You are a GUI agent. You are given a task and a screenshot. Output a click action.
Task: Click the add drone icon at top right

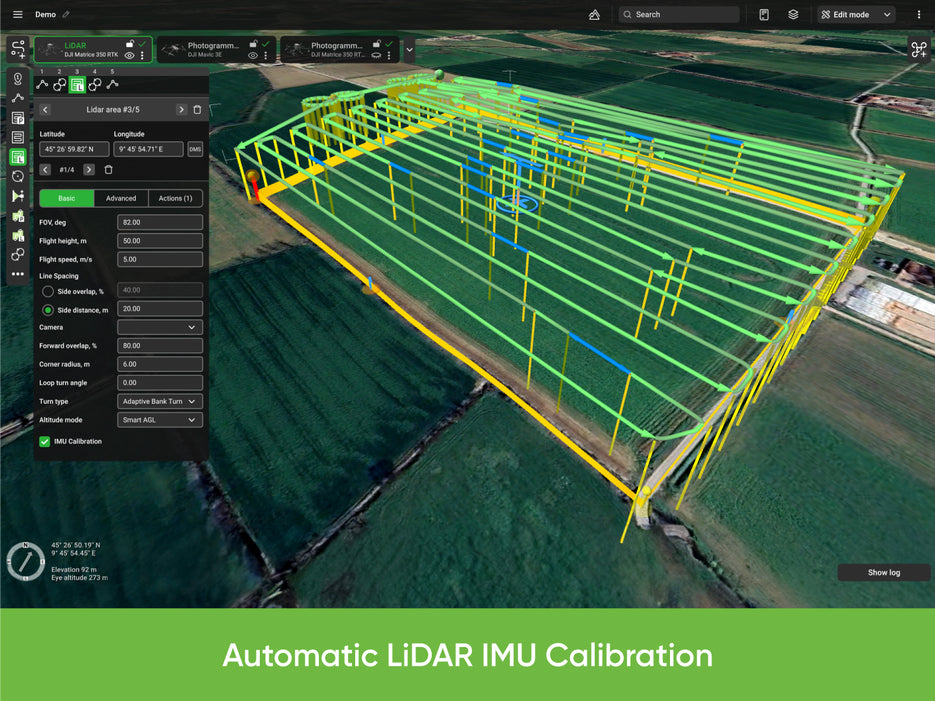pos(918,49)
